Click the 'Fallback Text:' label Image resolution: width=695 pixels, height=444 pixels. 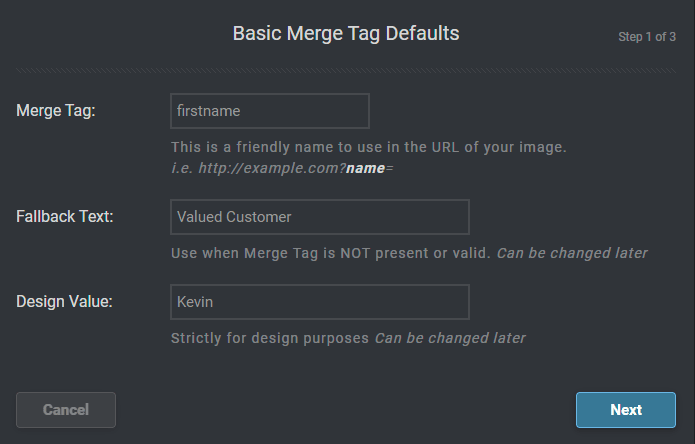click(x=65, y=217)
